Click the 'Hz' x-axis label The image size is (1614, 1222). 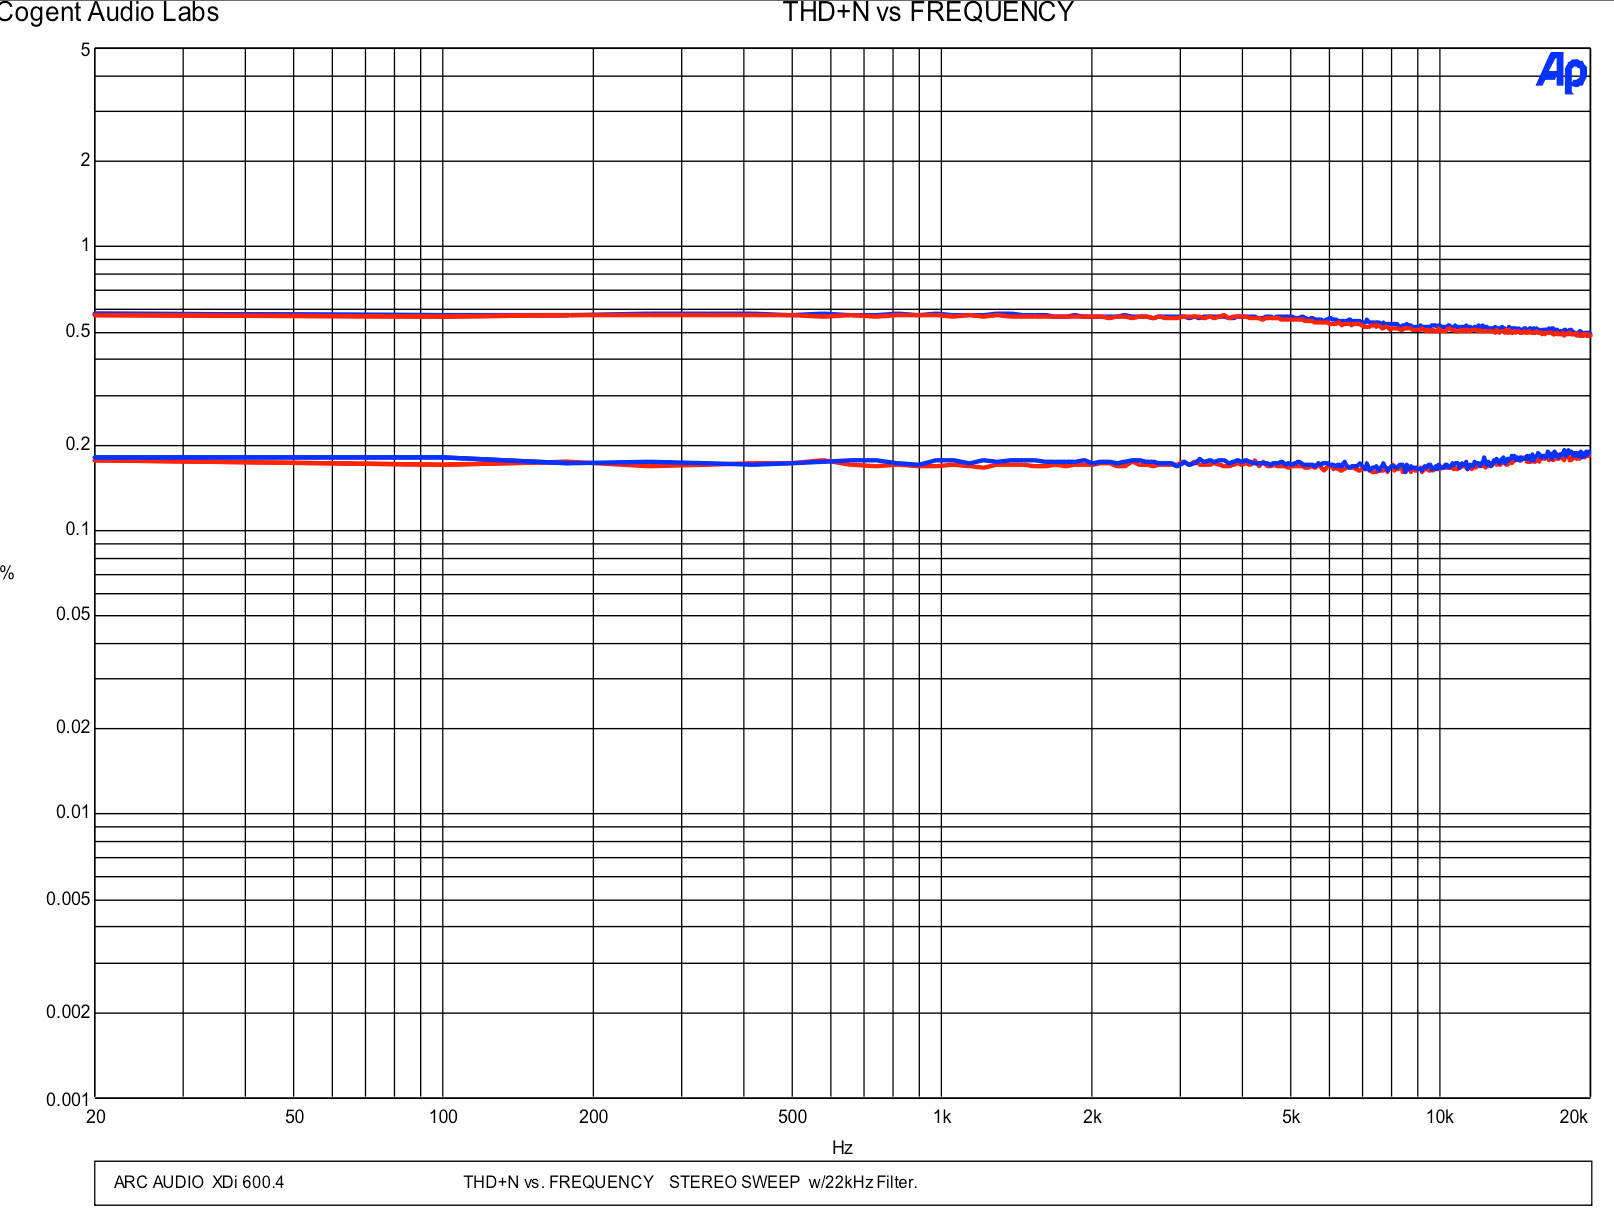pyautogui.click(x=842, y=1148)
